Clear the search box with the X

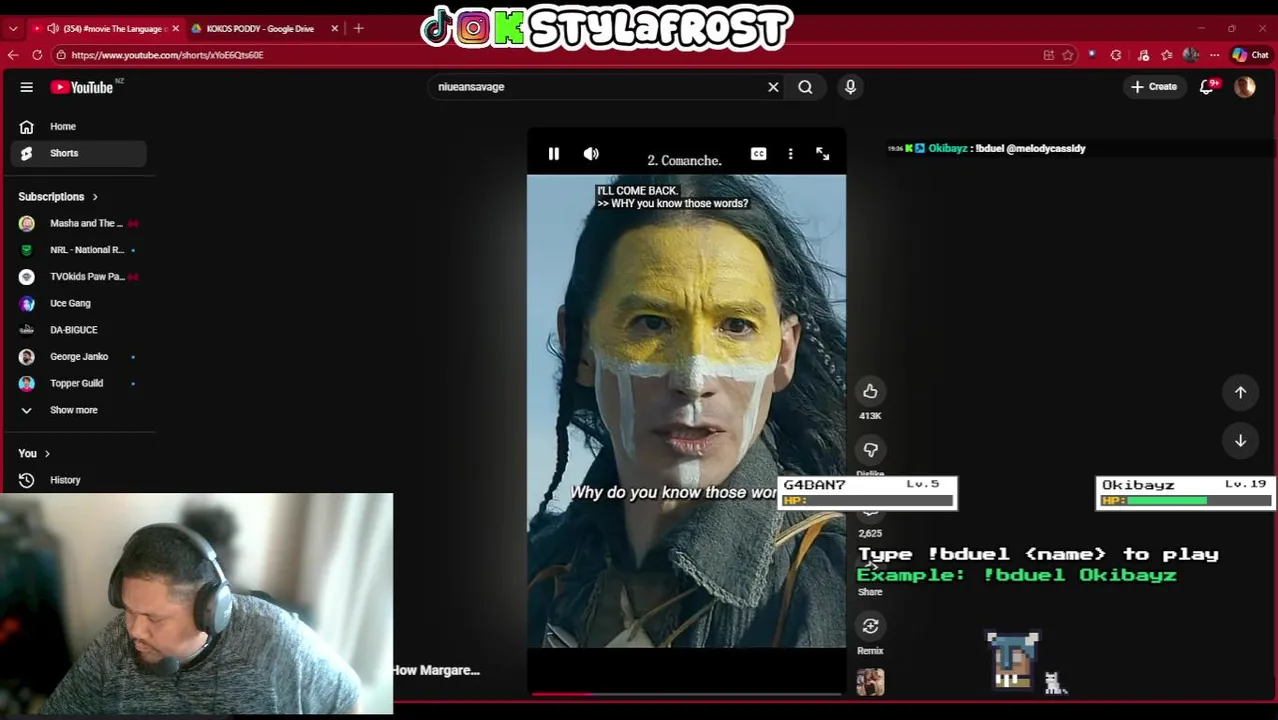[x=773, y=87]
